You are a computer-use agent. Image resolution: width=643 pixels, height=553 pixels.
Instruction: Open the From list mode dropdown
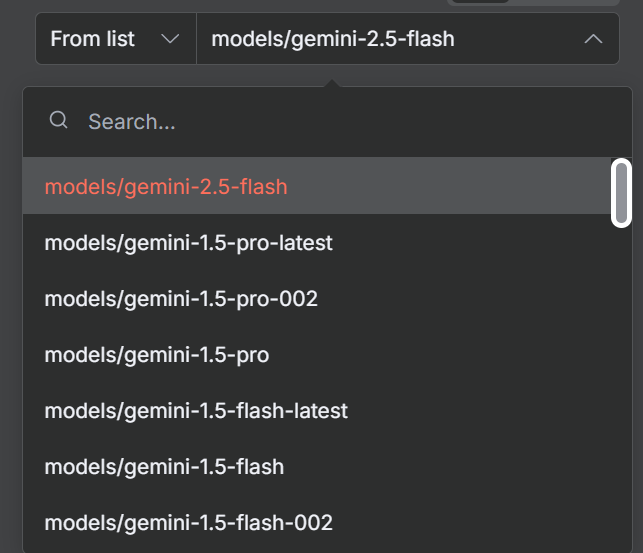[x=116, y=39]
